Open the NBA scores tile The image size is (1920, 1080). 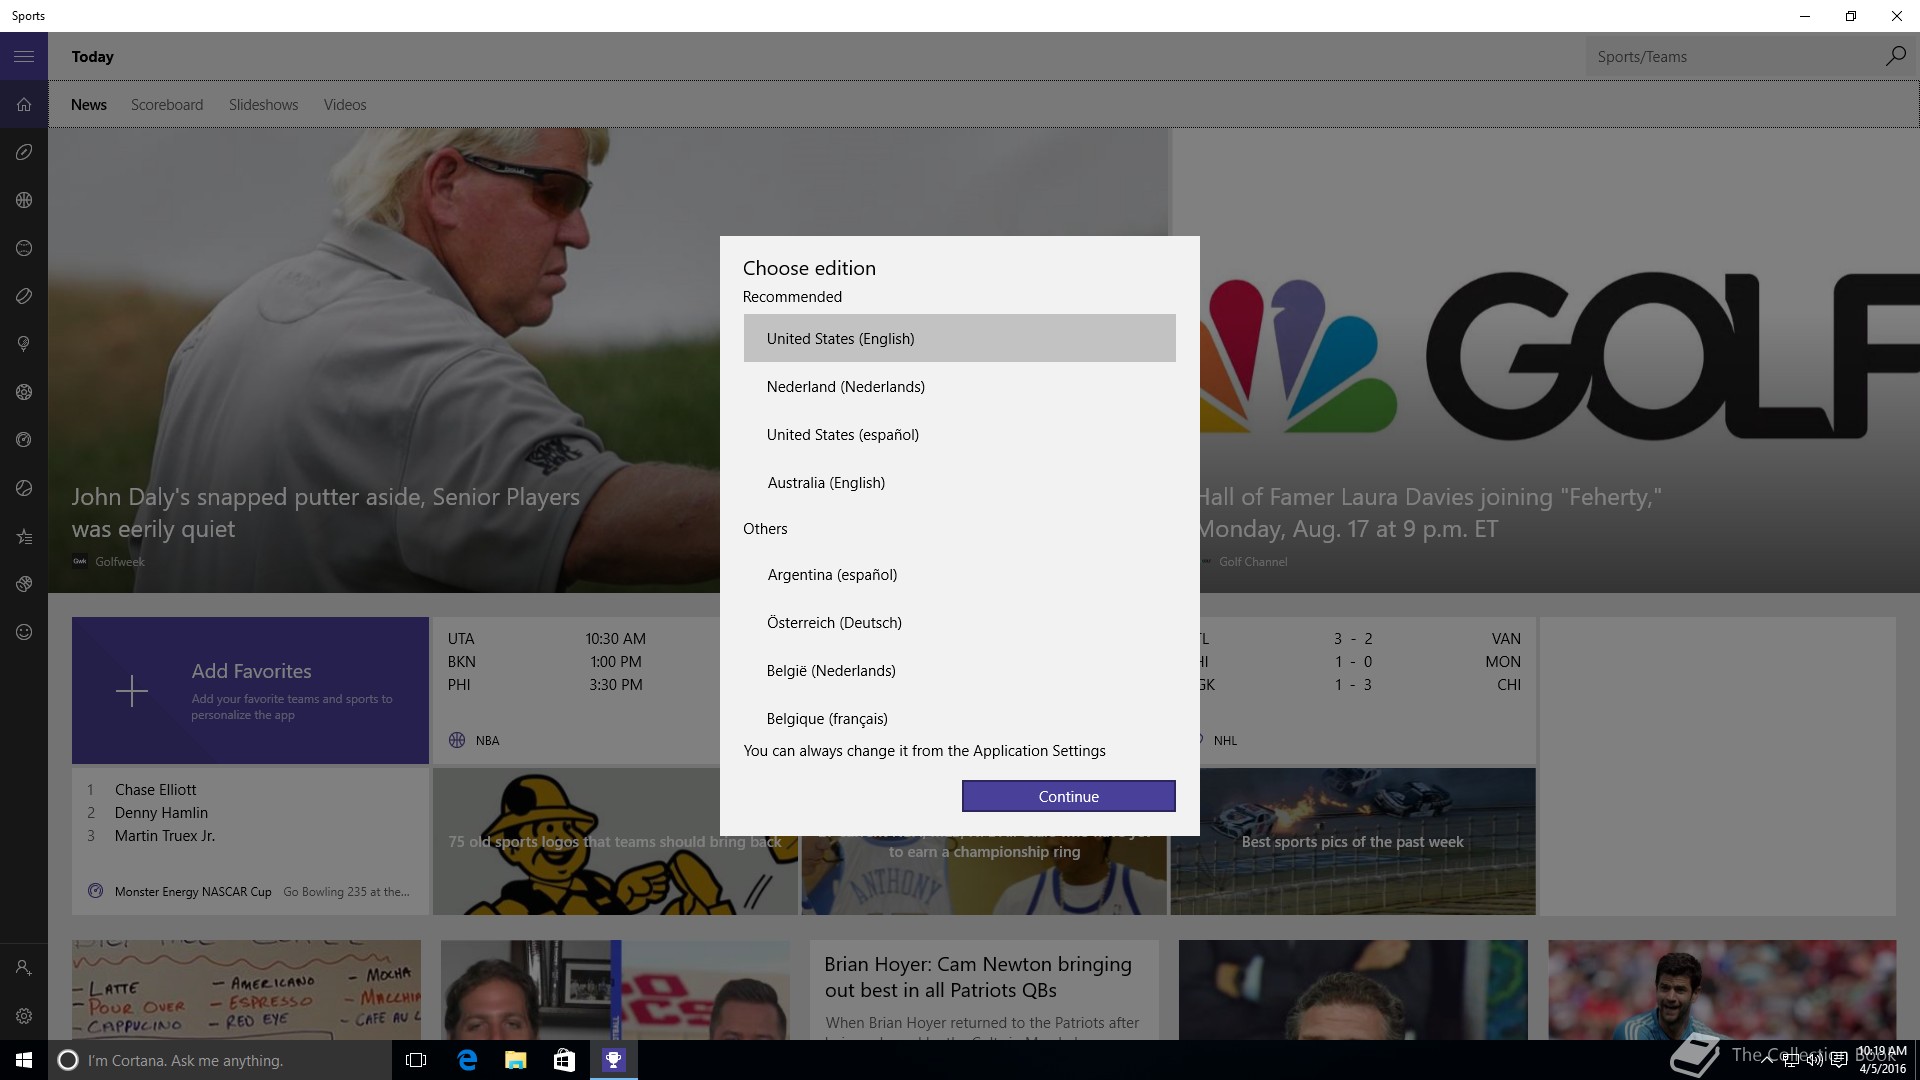575,690
